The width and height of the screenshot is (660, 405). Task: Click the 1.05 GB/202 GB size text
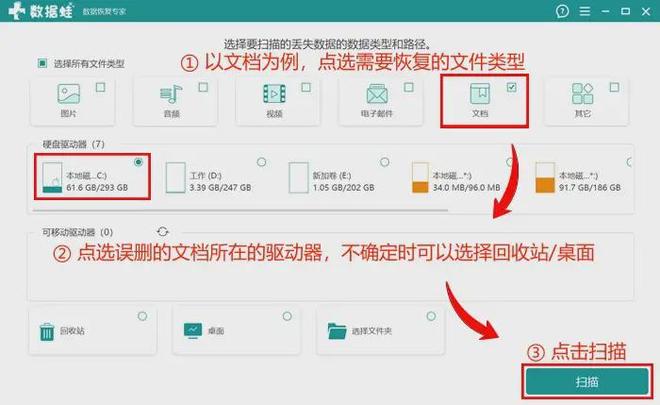[343, 187]
